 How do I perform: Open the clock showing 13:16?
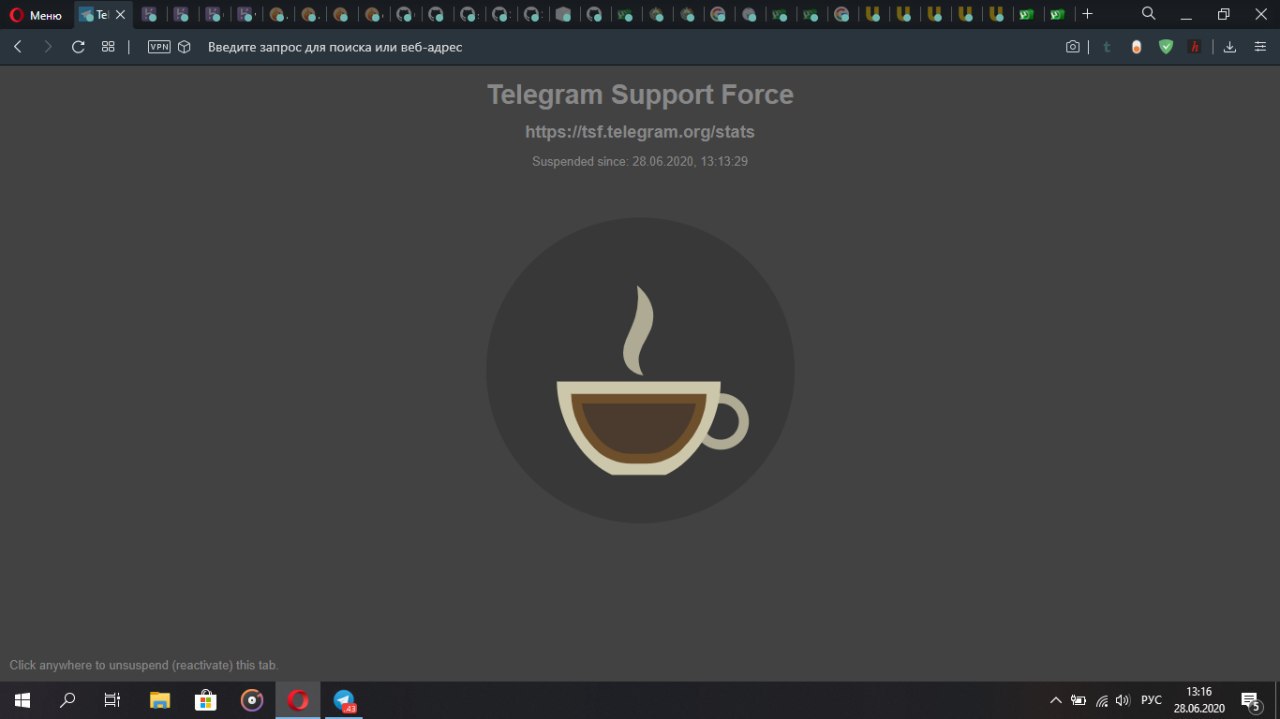coord(1199,700)
